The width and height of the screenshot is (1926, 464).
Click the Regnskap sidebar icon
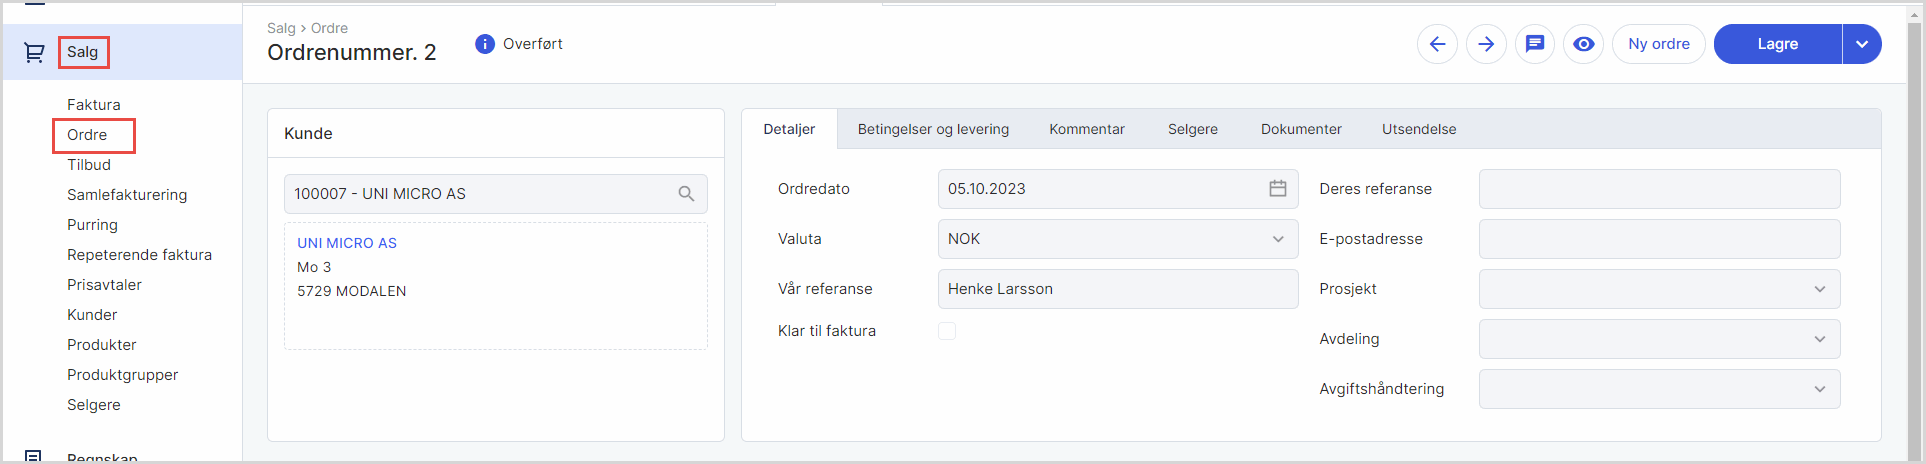34,456
